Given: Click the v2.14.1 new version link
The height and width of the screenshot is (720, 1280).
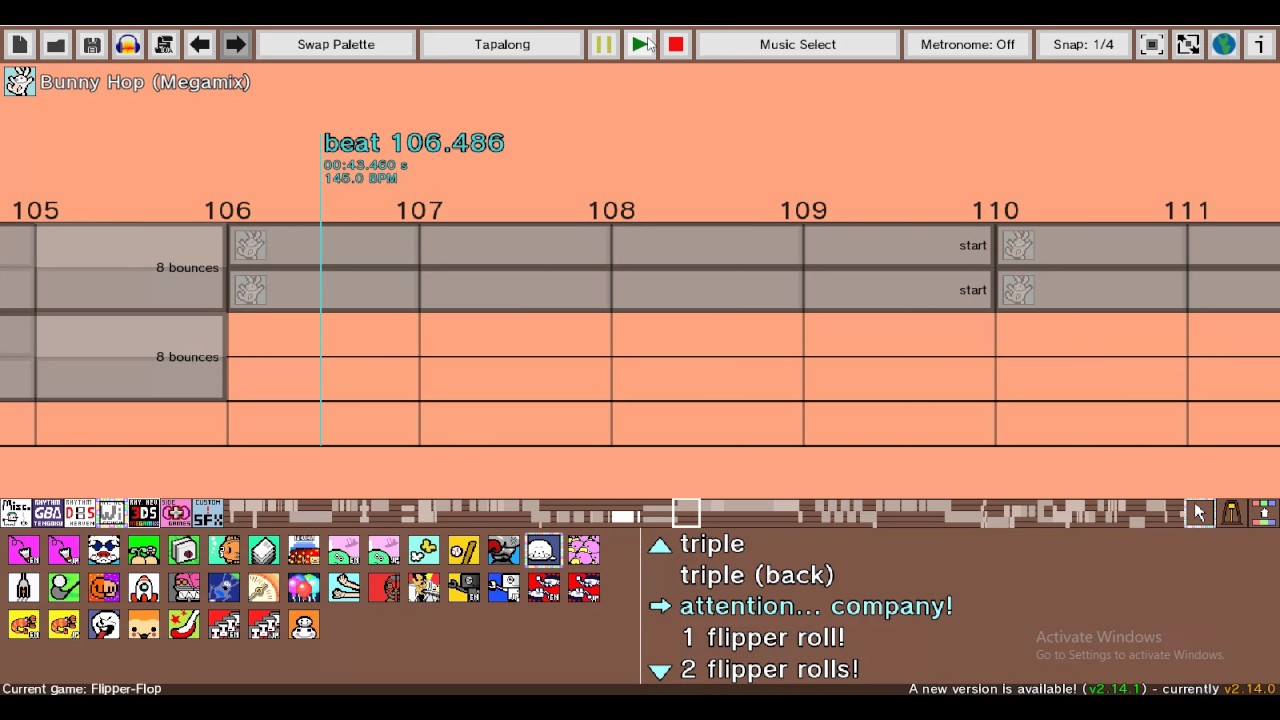Looking at the screenshot, I should point(1116,689).
